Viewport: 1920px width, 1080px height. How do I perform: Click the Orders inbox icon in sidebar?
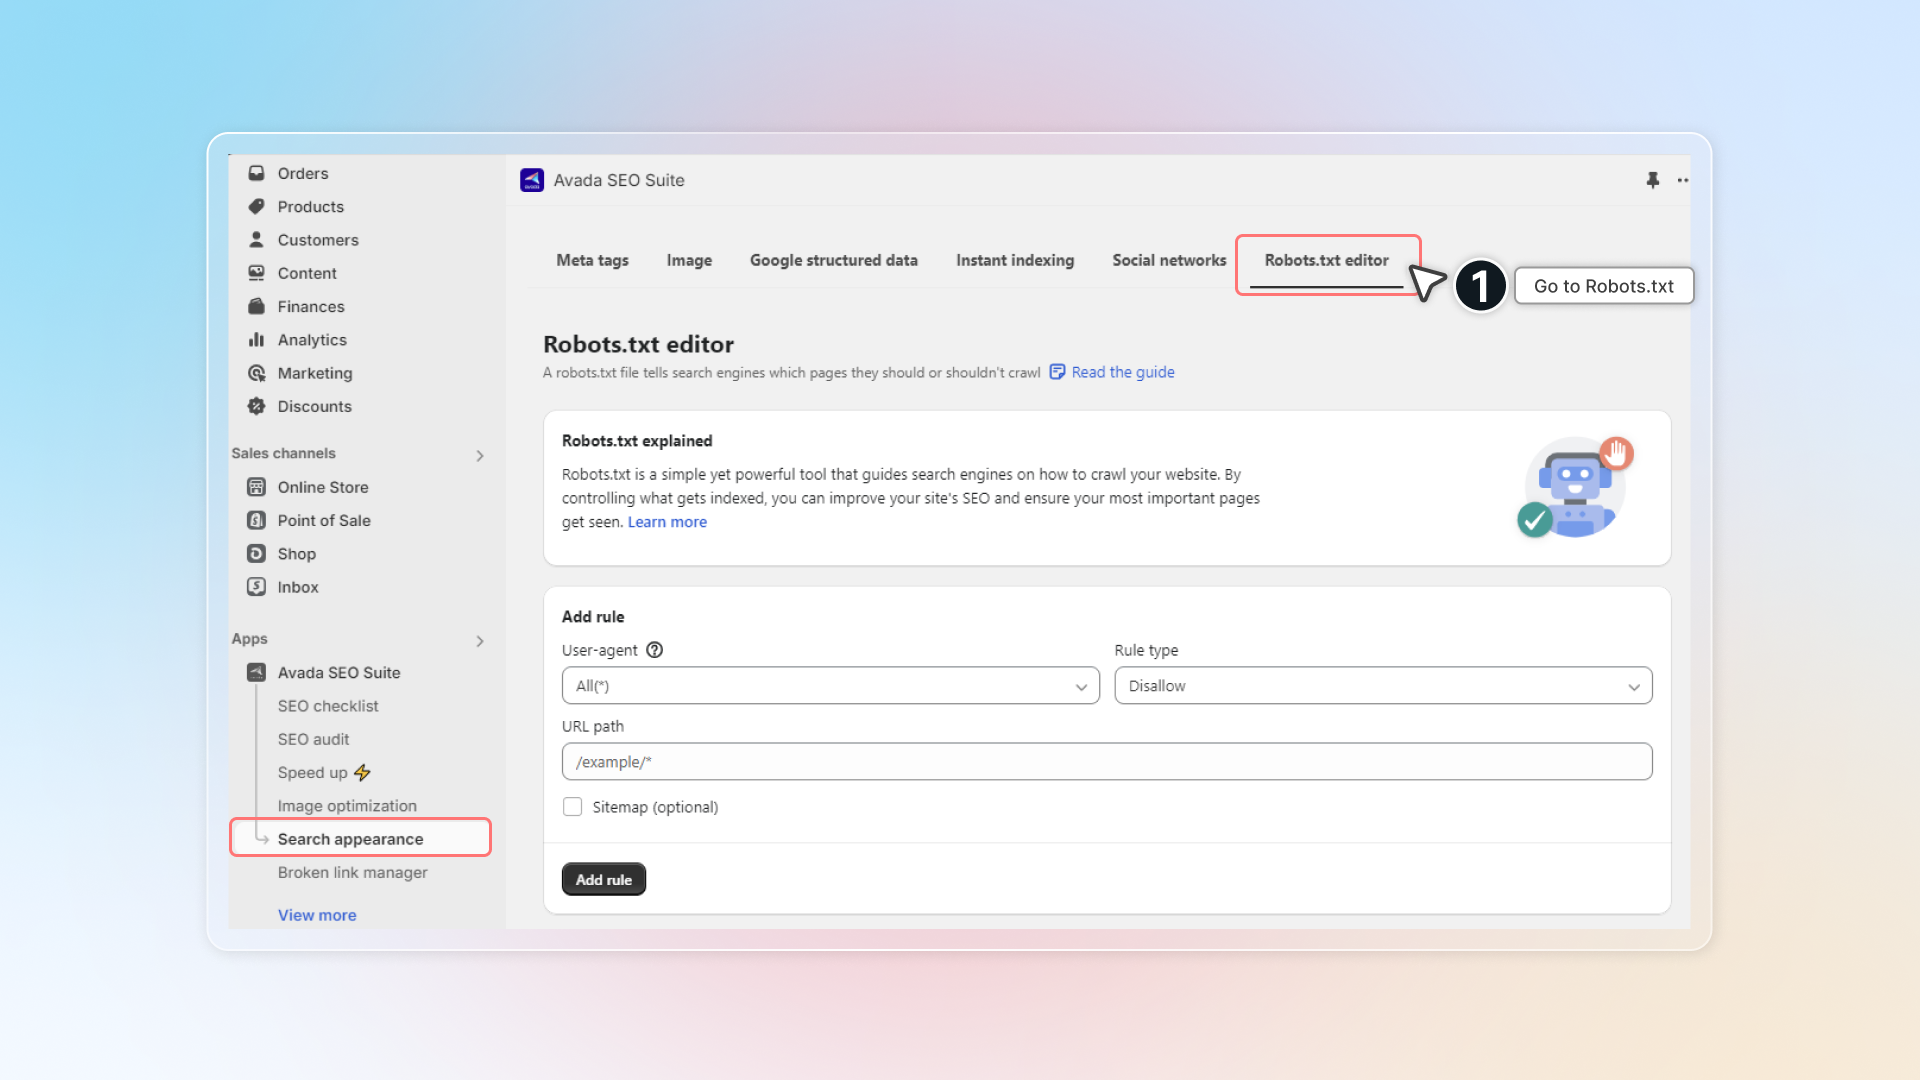256,173
